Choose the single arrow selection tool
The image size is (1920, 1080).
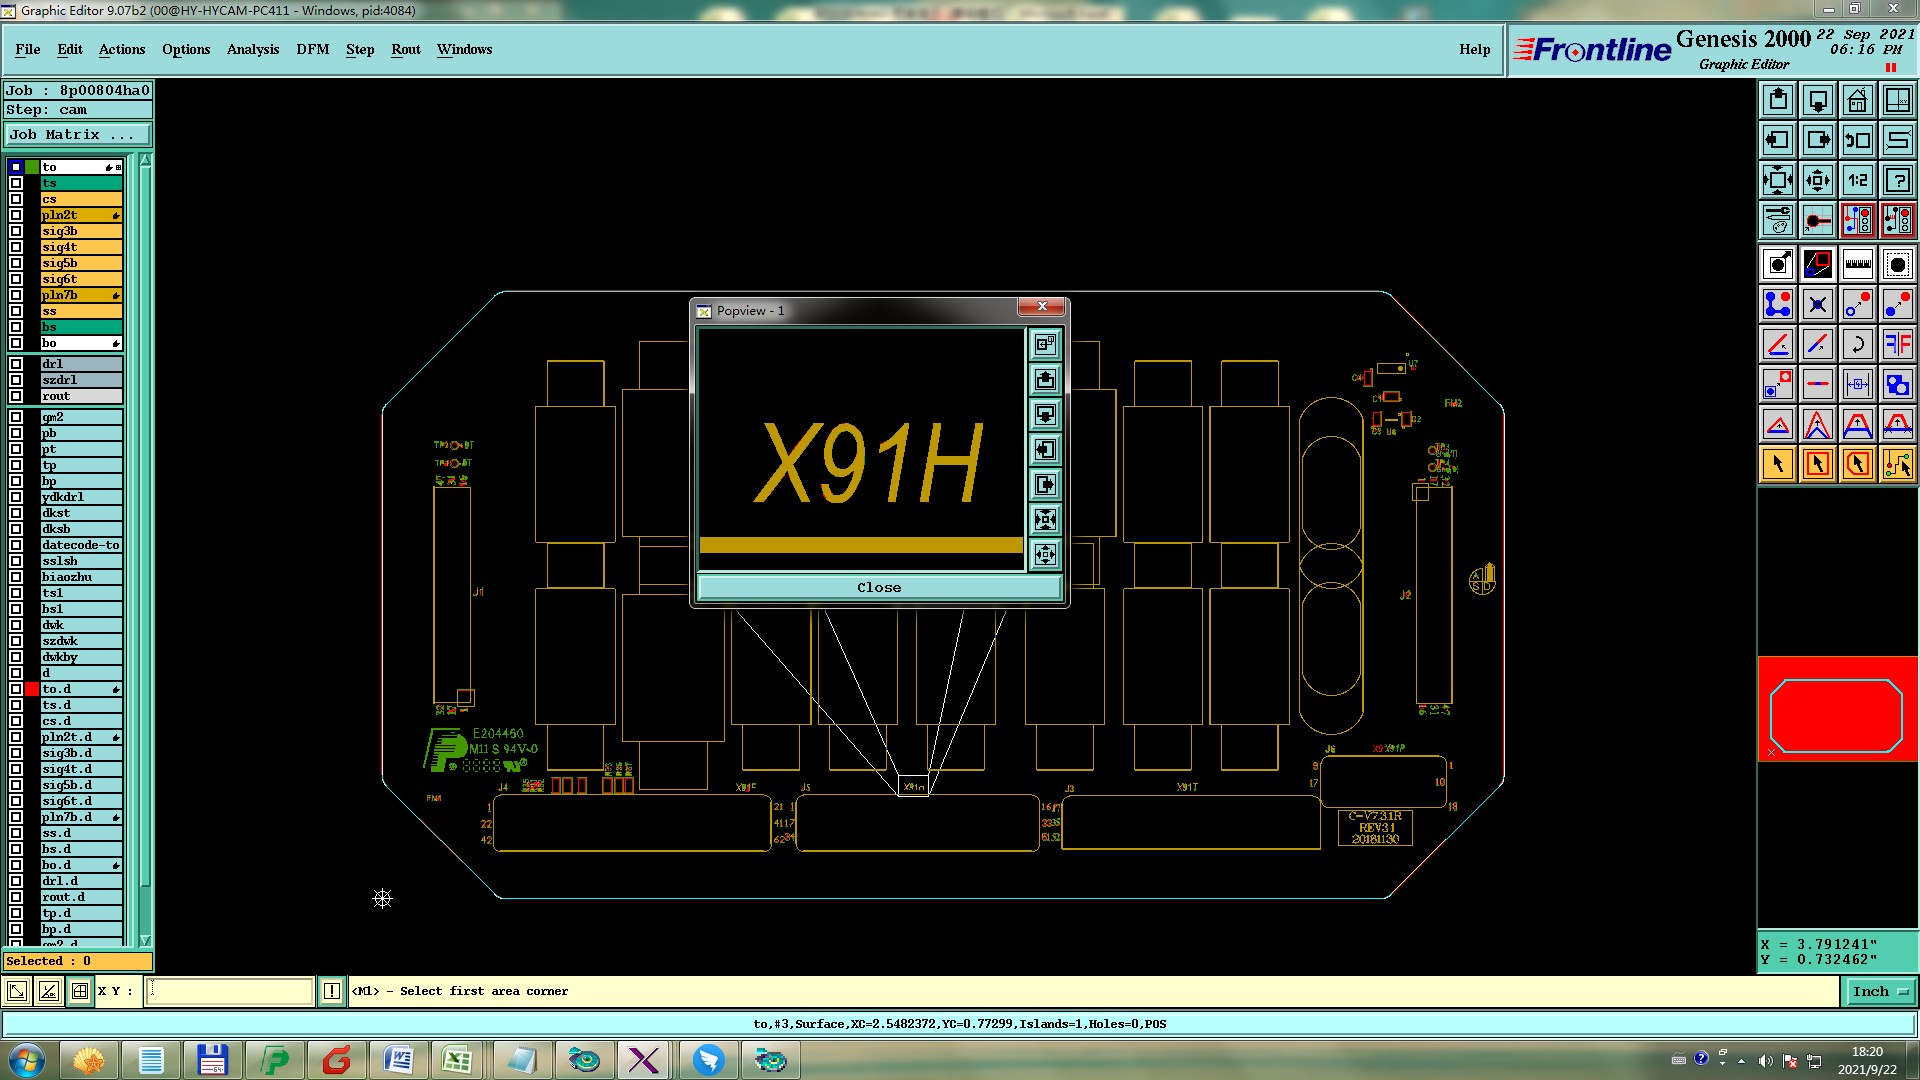click(x=1778, y=464)
